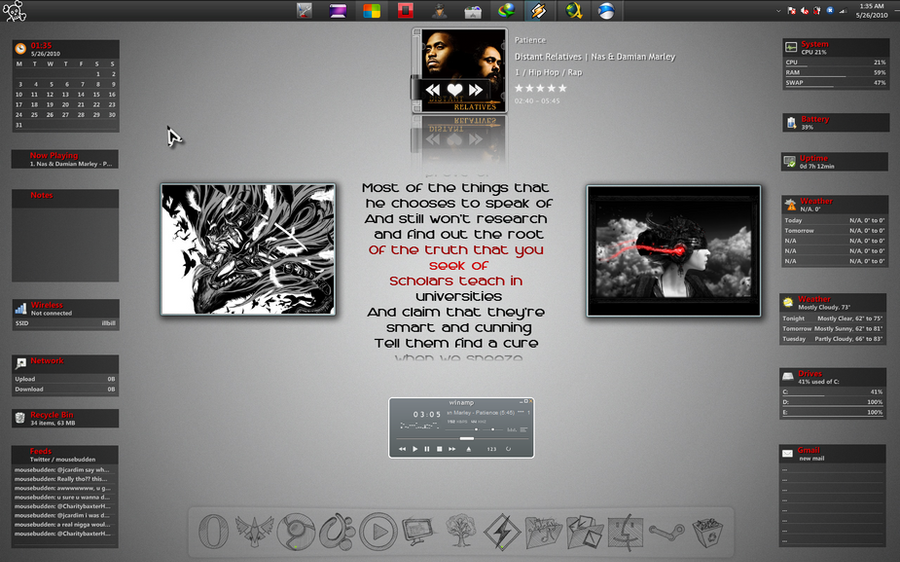Open the Finder face icon in dock
The image size is (900, 562).
pyautogui.click(x=626, y=531)
